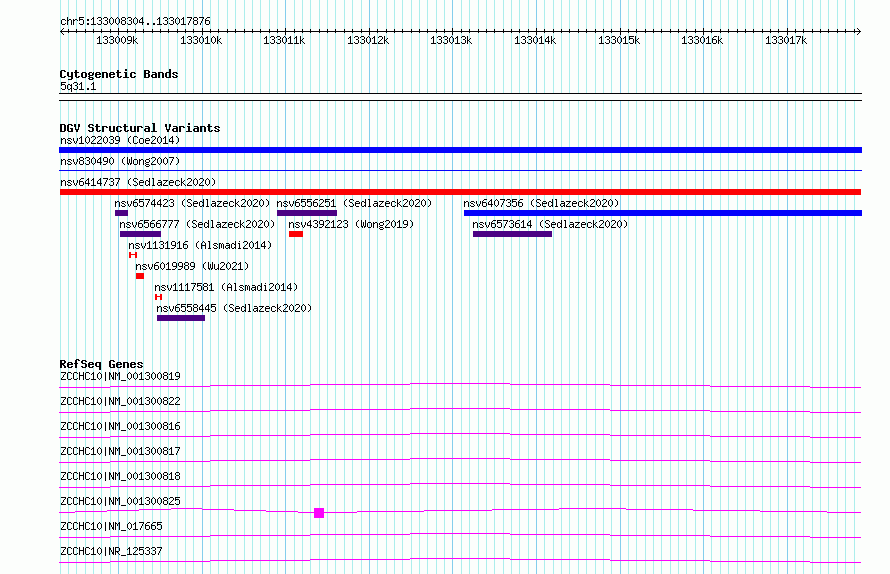This screenshot has height=574, width=890.
Task: Open the nsv6407356 (Sedlazeck2020) label
Action: (x=541, y=203)
